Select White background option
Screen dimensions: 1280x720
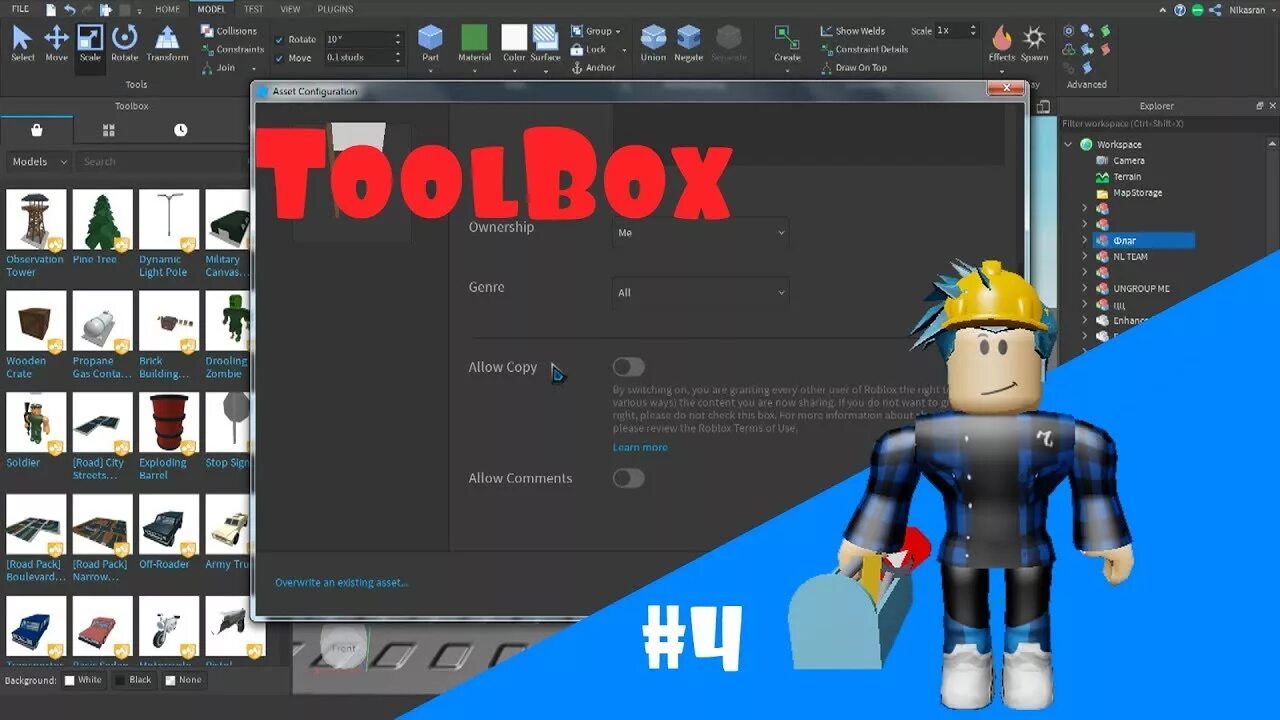pos(83,680)
